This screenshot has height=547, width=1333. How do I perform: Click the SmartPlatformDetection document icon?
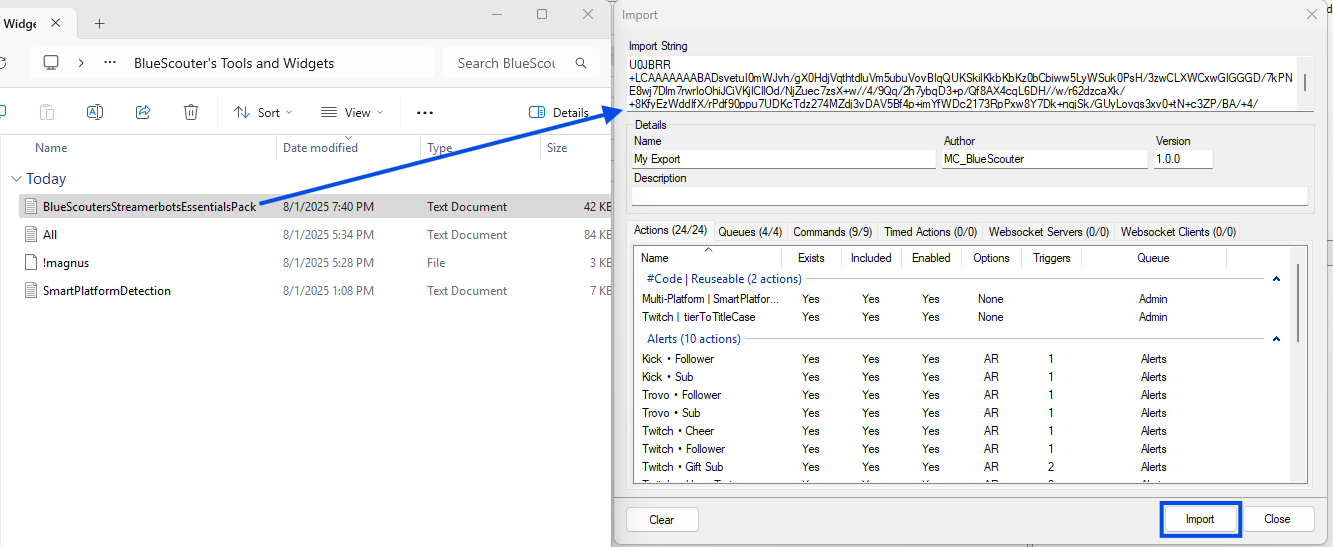[x=30, y=291]
